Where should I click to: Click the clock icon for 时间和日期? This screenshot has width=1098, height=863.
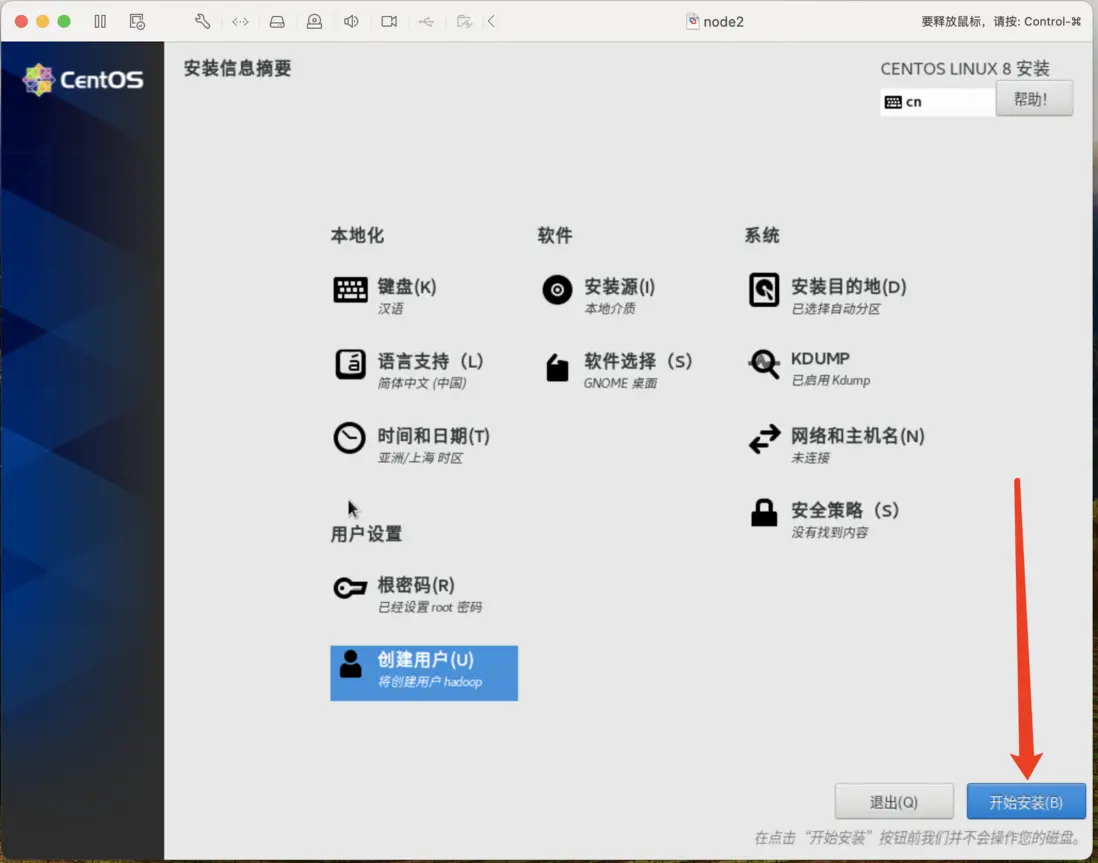pyautogui.click(x=349, y=439)
